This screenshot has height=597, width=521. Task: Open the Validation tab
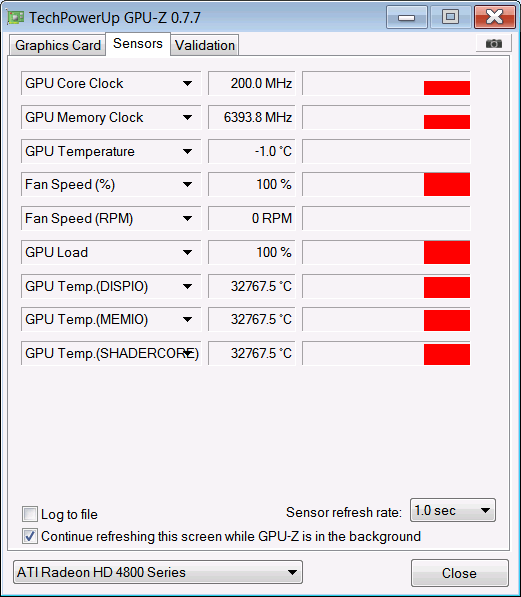point(205,45)
